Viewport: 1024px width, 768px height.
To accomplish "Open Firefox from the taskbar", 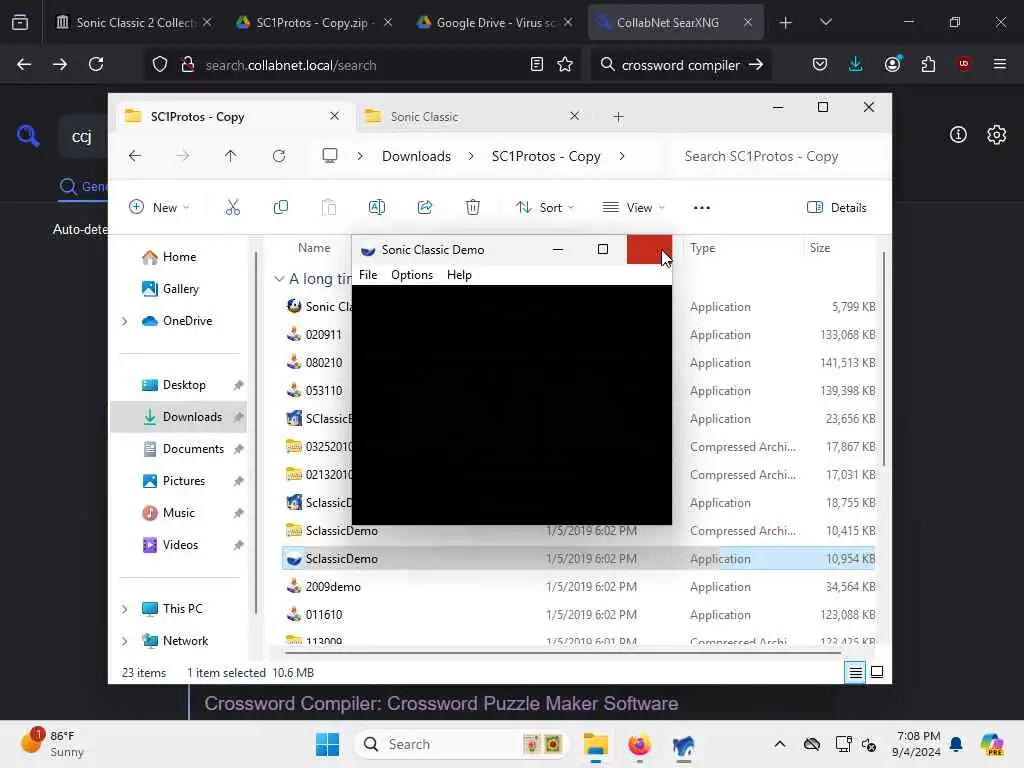I will pos(639,744).
